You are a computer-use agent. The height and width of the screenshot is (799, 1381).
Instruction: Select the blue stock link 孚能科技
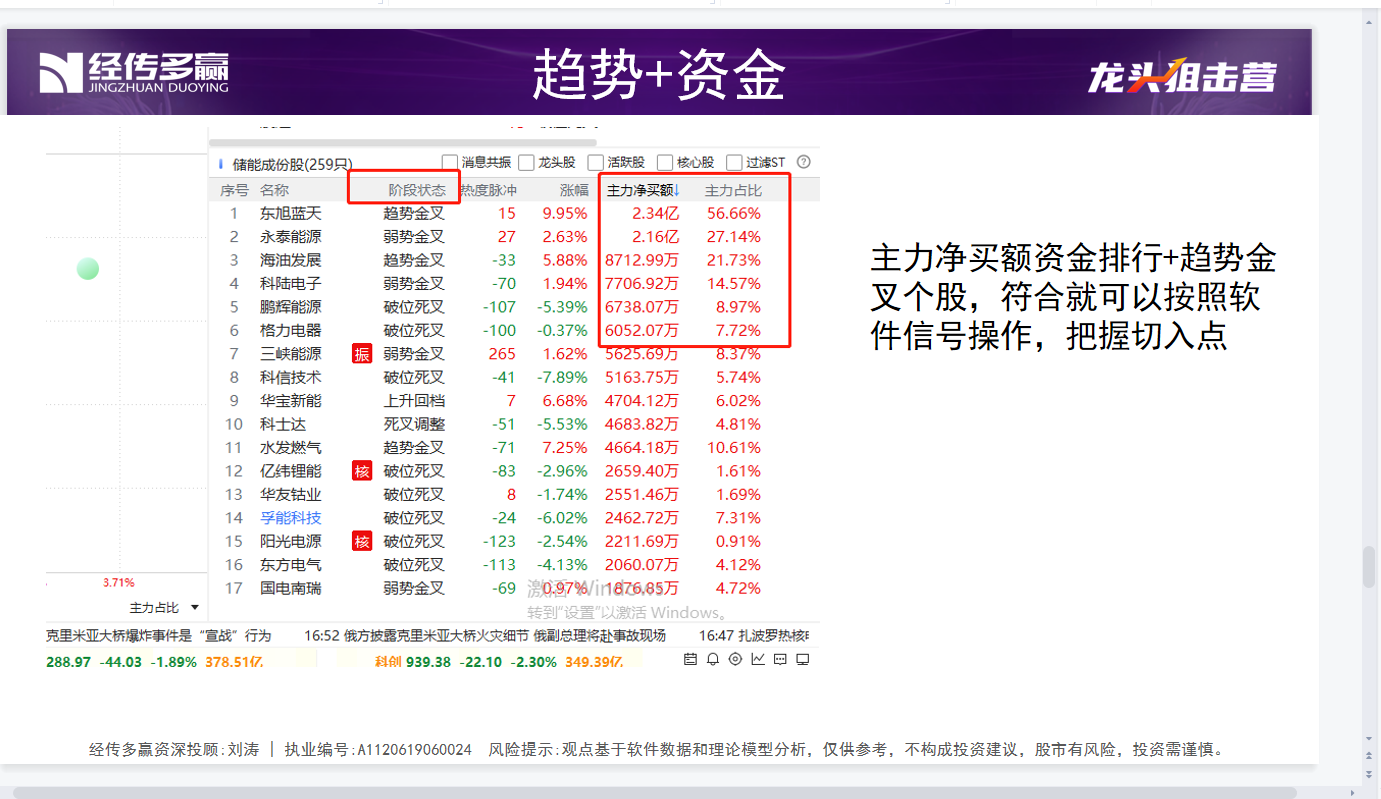pyautogui.click(x=290, y=518)
